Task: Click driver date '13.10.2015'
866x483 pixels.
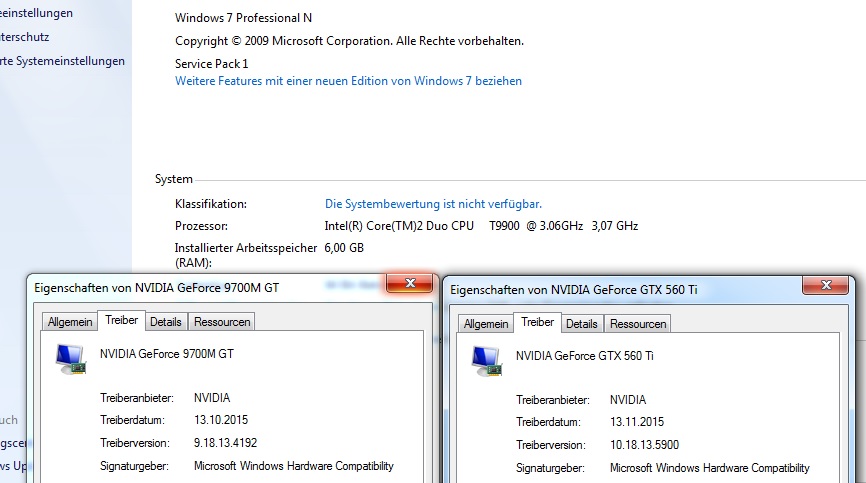Action: 221,420
